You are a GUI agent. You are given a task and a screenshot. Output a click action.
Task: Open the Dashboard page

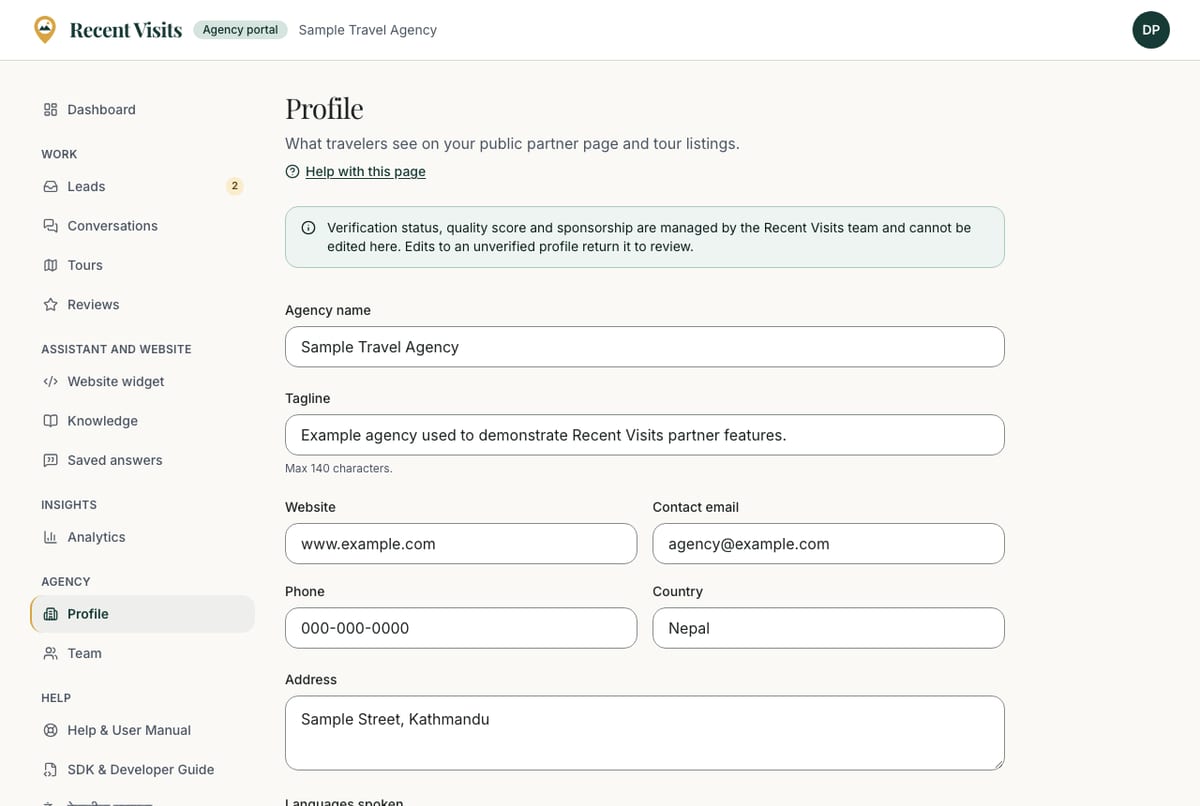[x=142, y=110]
